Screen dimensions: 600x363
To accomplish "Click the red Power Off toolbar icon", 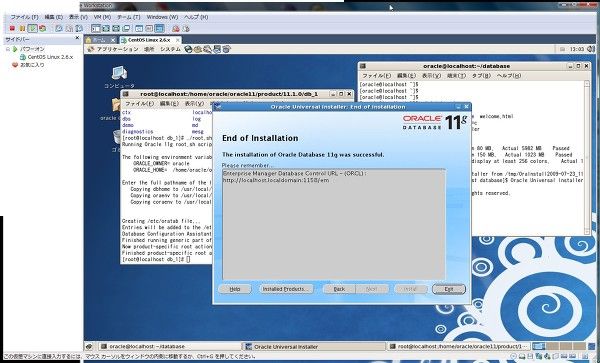I will click(x=12, y=28).
